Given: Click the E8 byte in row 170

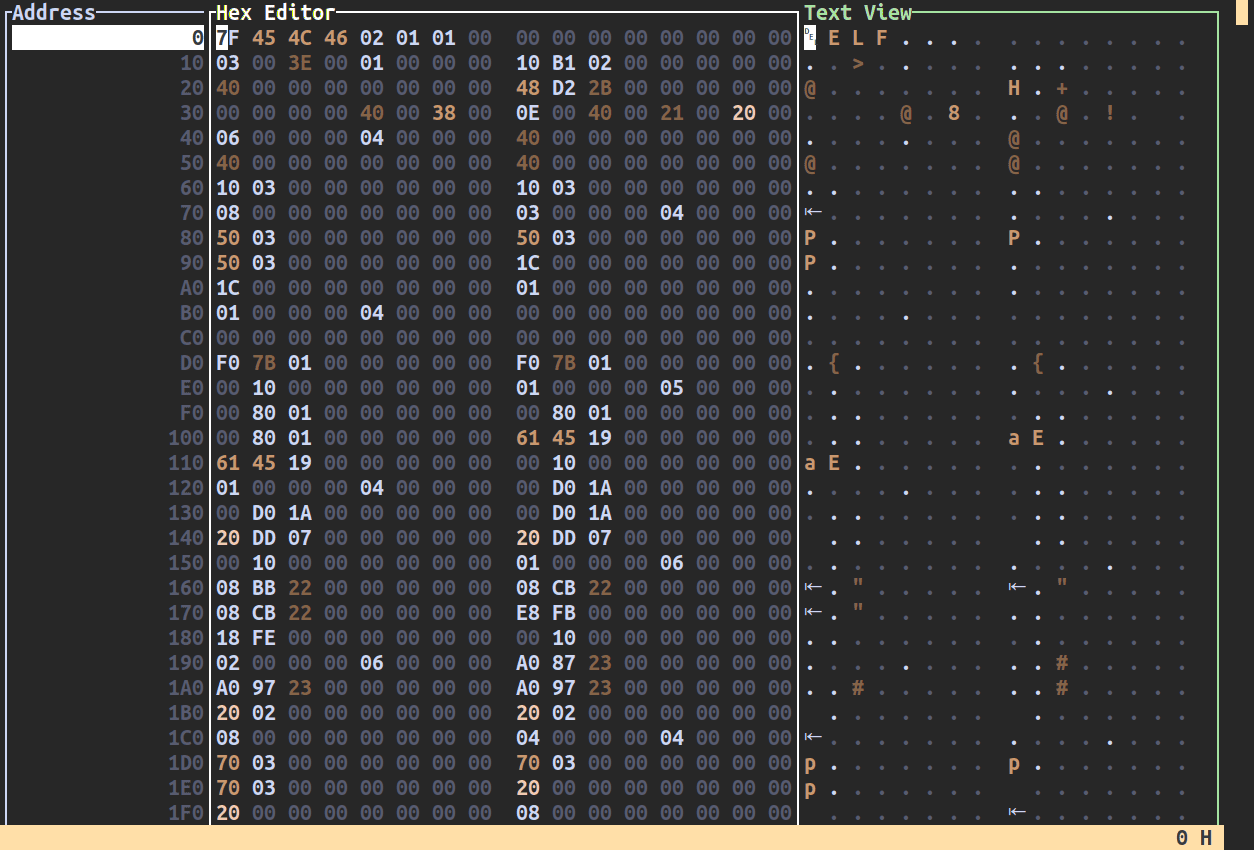Looking at the screenshot, I should pyautogui.click(x=528, y=612).
